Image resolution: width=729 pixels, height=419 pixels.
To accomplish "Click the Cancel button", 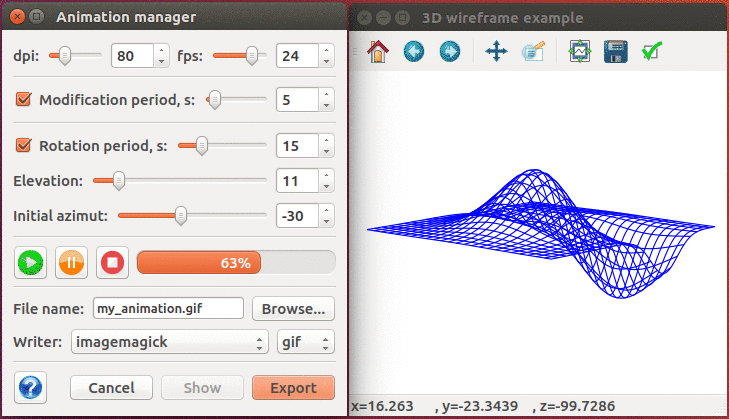I will pos(111,388).
